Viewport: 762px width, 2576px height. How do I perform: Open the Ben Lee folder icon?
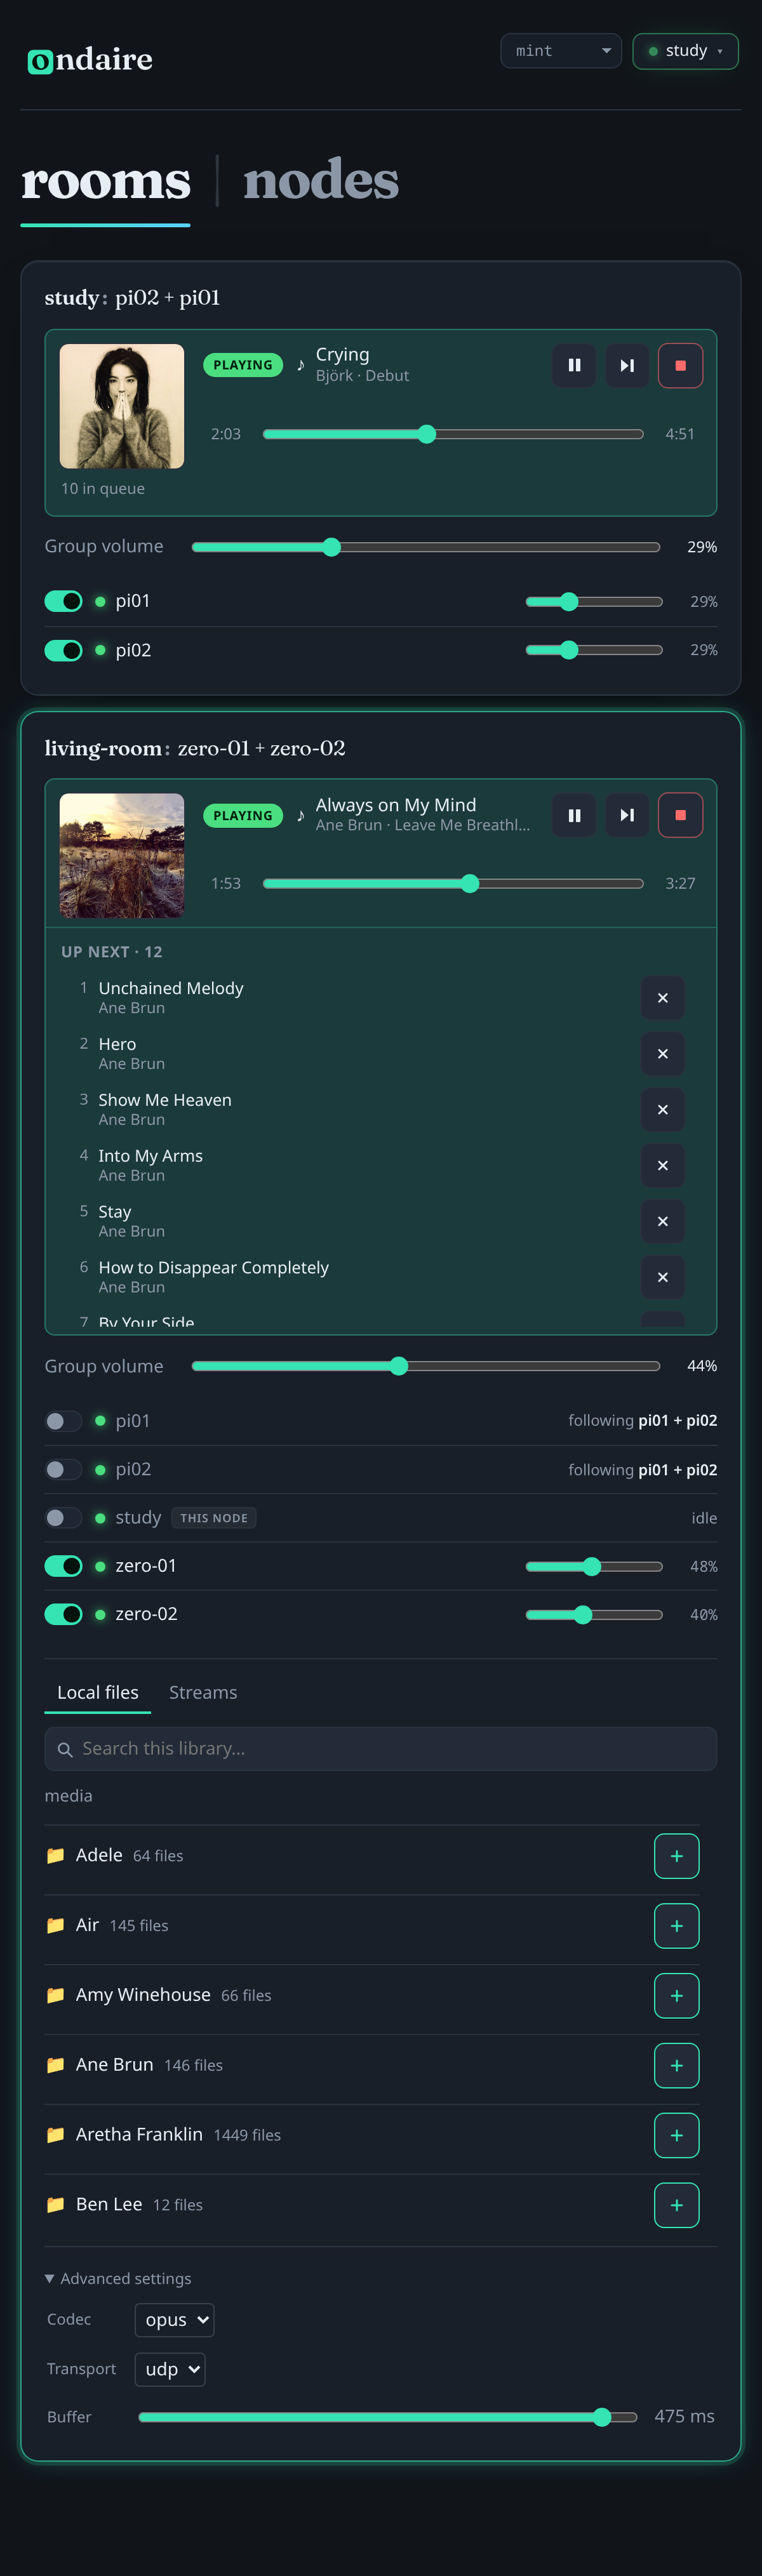pos(55,2205)
